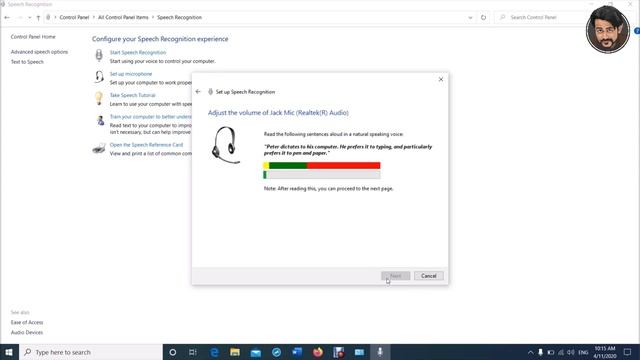Go back in the Set up Speech Recognition wizard
Viewport: 640px width, 360px height.
point(198,92)
